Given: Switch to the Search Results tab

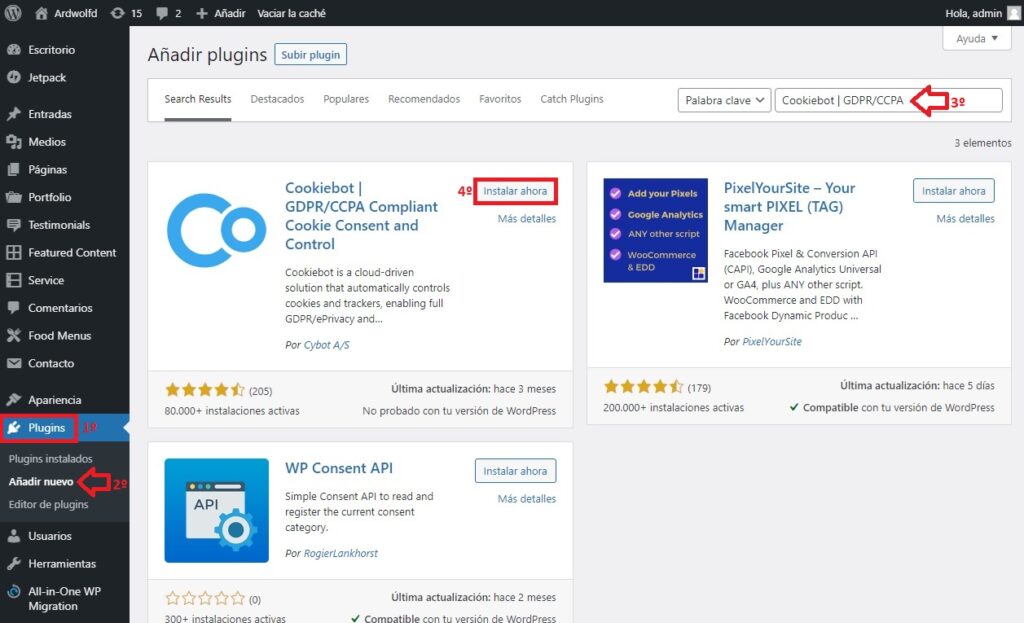Looking at the screenshot, I should (198, 99).
